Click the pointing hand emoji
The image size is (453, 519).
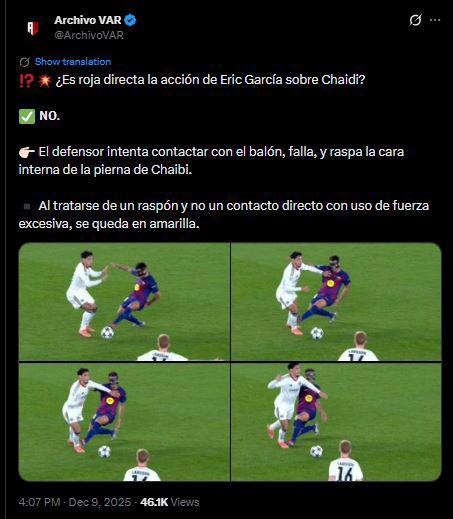(27, 152)
